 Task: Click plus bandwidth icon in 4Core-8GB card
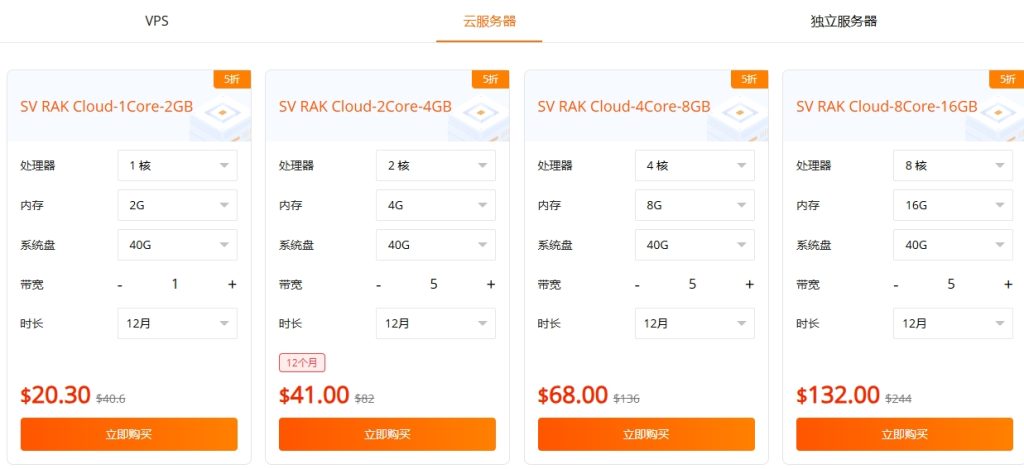tap(749, 284)
